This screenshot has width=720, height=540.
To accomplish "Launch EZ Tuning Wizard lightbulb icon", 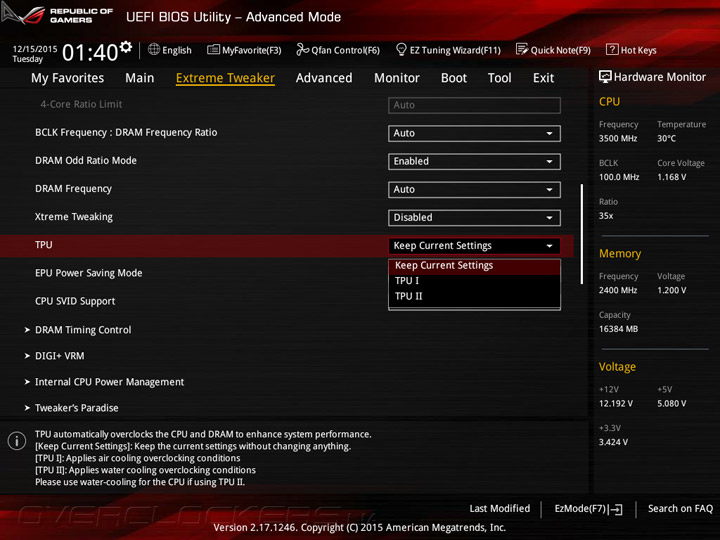I will coord(401,49).
